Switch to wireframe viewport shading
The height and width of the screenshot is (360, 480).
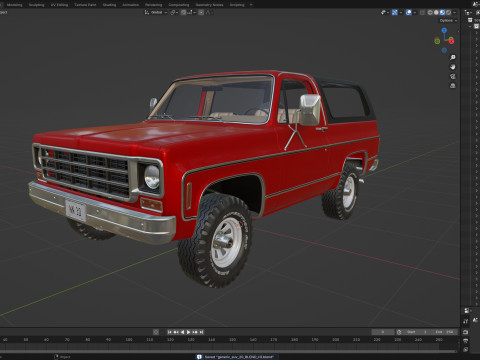[x=430, y=12]
